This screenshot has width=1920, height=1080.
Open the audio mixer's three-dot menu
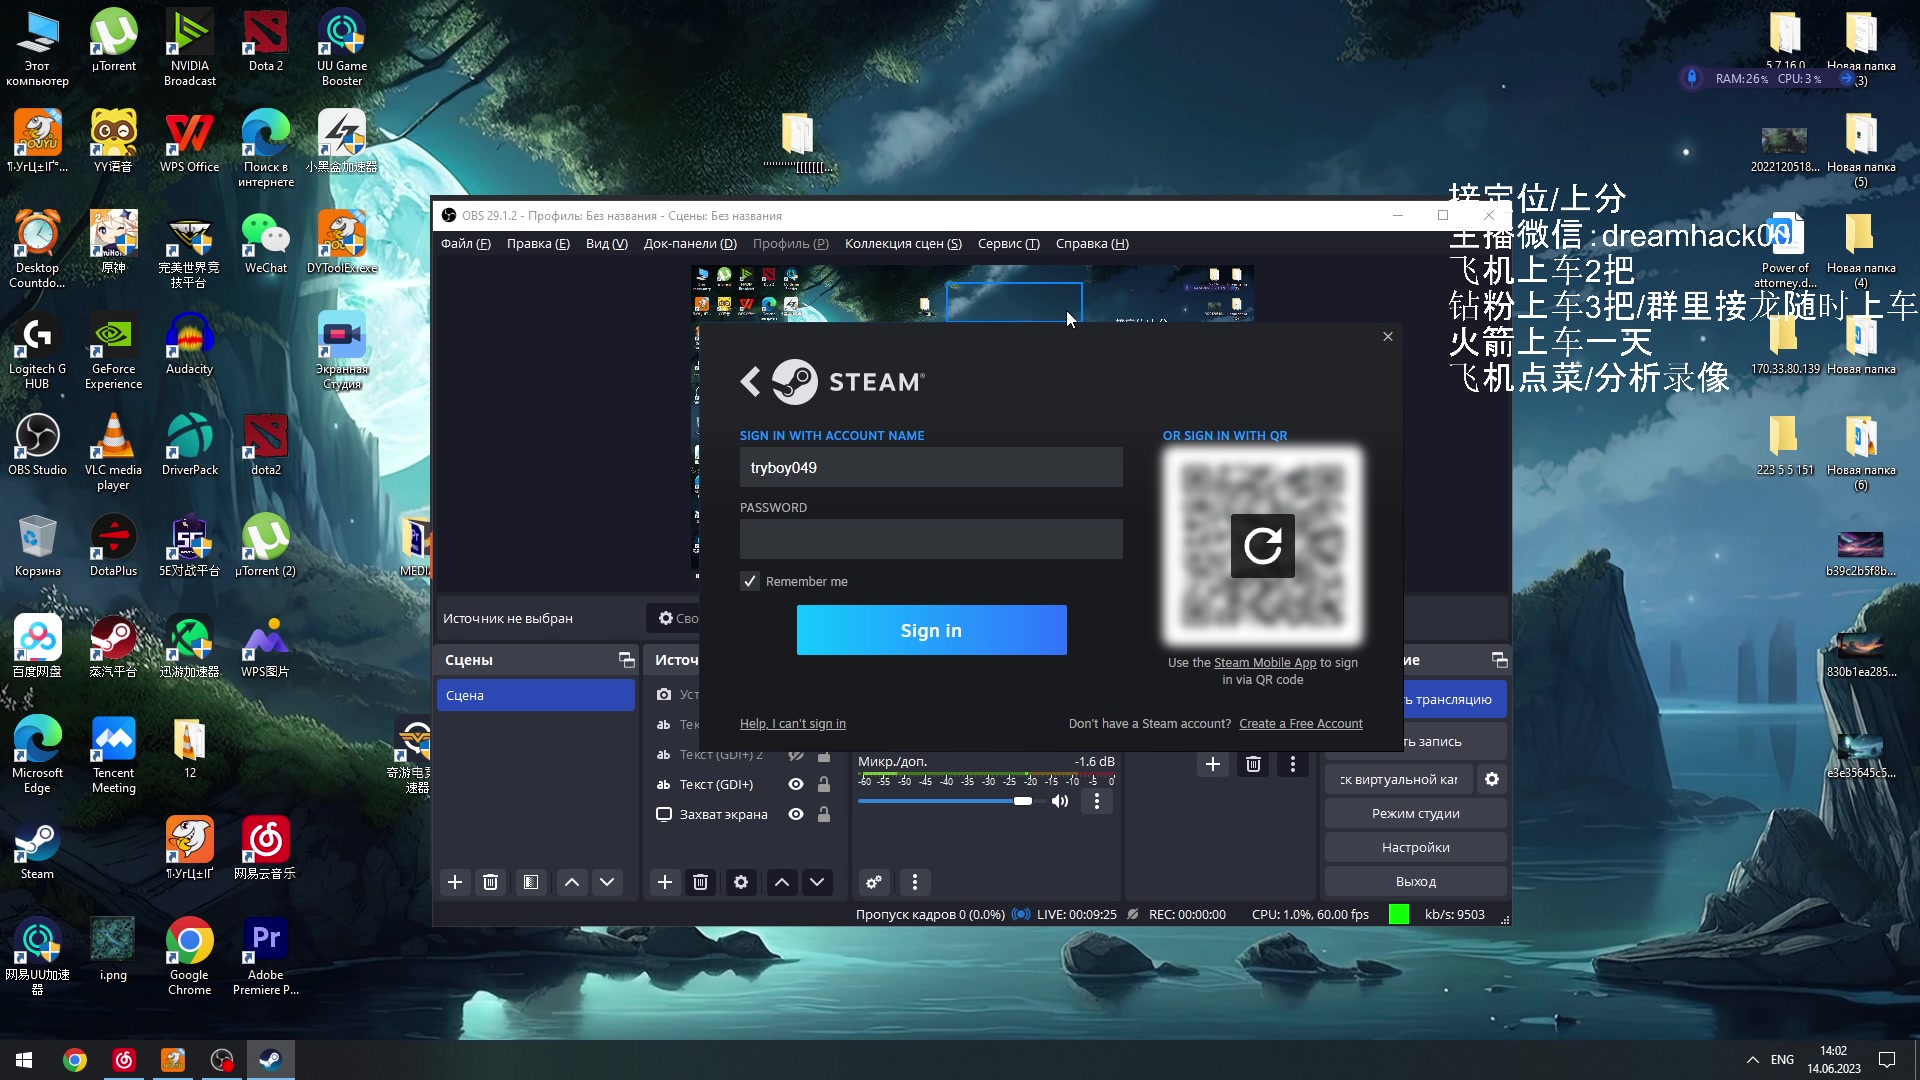click(915, 882)
